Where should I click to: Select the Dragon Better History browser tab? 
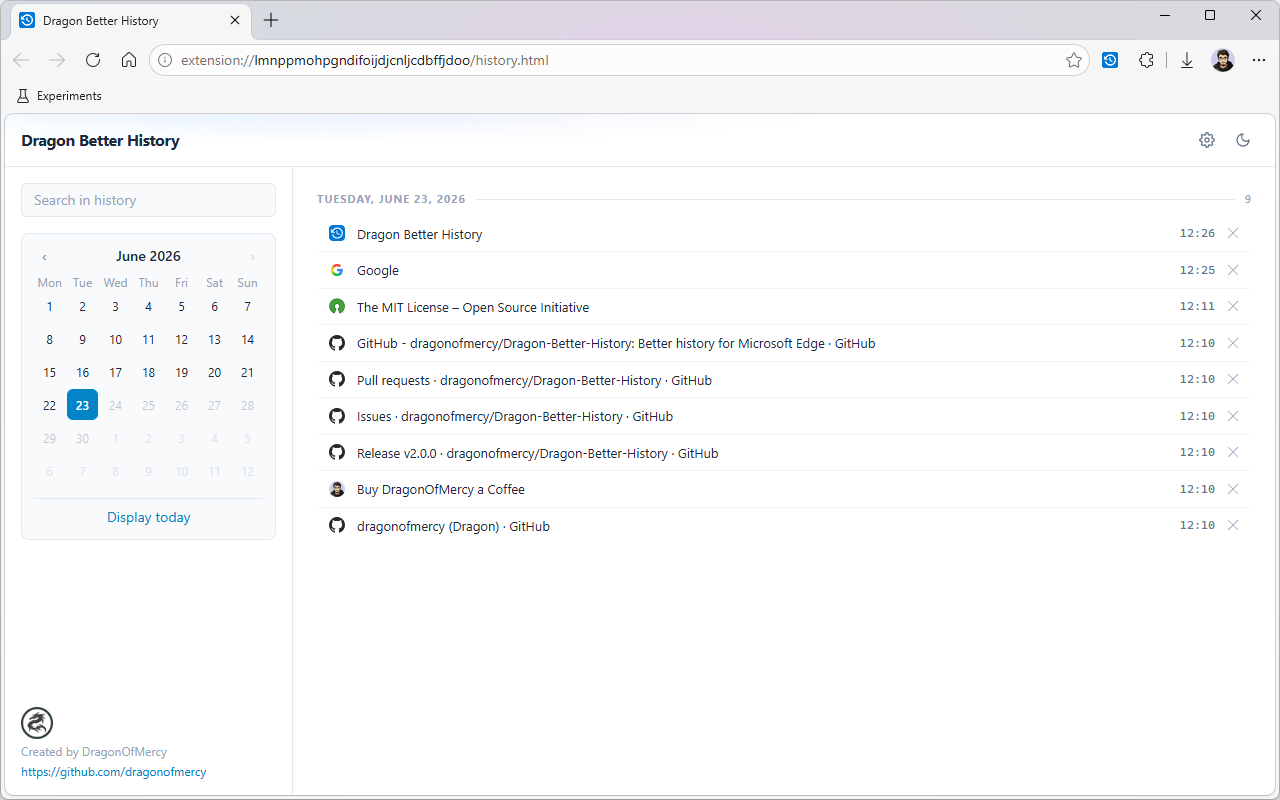(x=130, y=20)
